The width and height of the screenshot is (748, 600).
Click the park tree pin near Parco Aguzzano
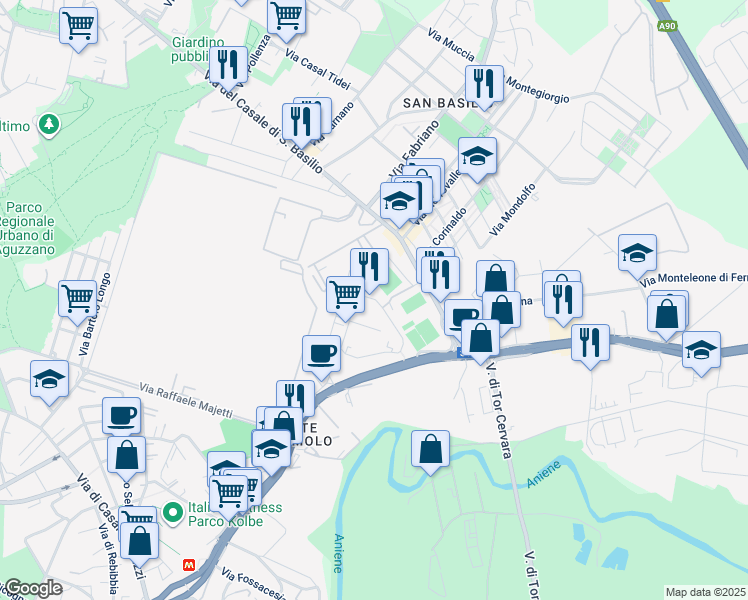(49, 125)
